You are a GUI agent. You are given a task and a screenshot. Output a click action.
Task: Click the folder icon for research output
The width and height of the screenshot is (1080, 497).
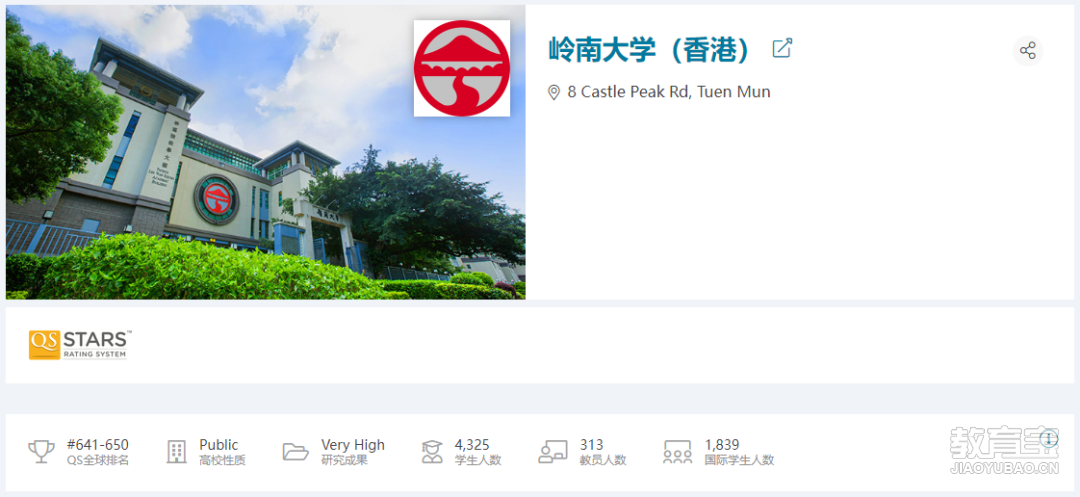click(295, 452)
